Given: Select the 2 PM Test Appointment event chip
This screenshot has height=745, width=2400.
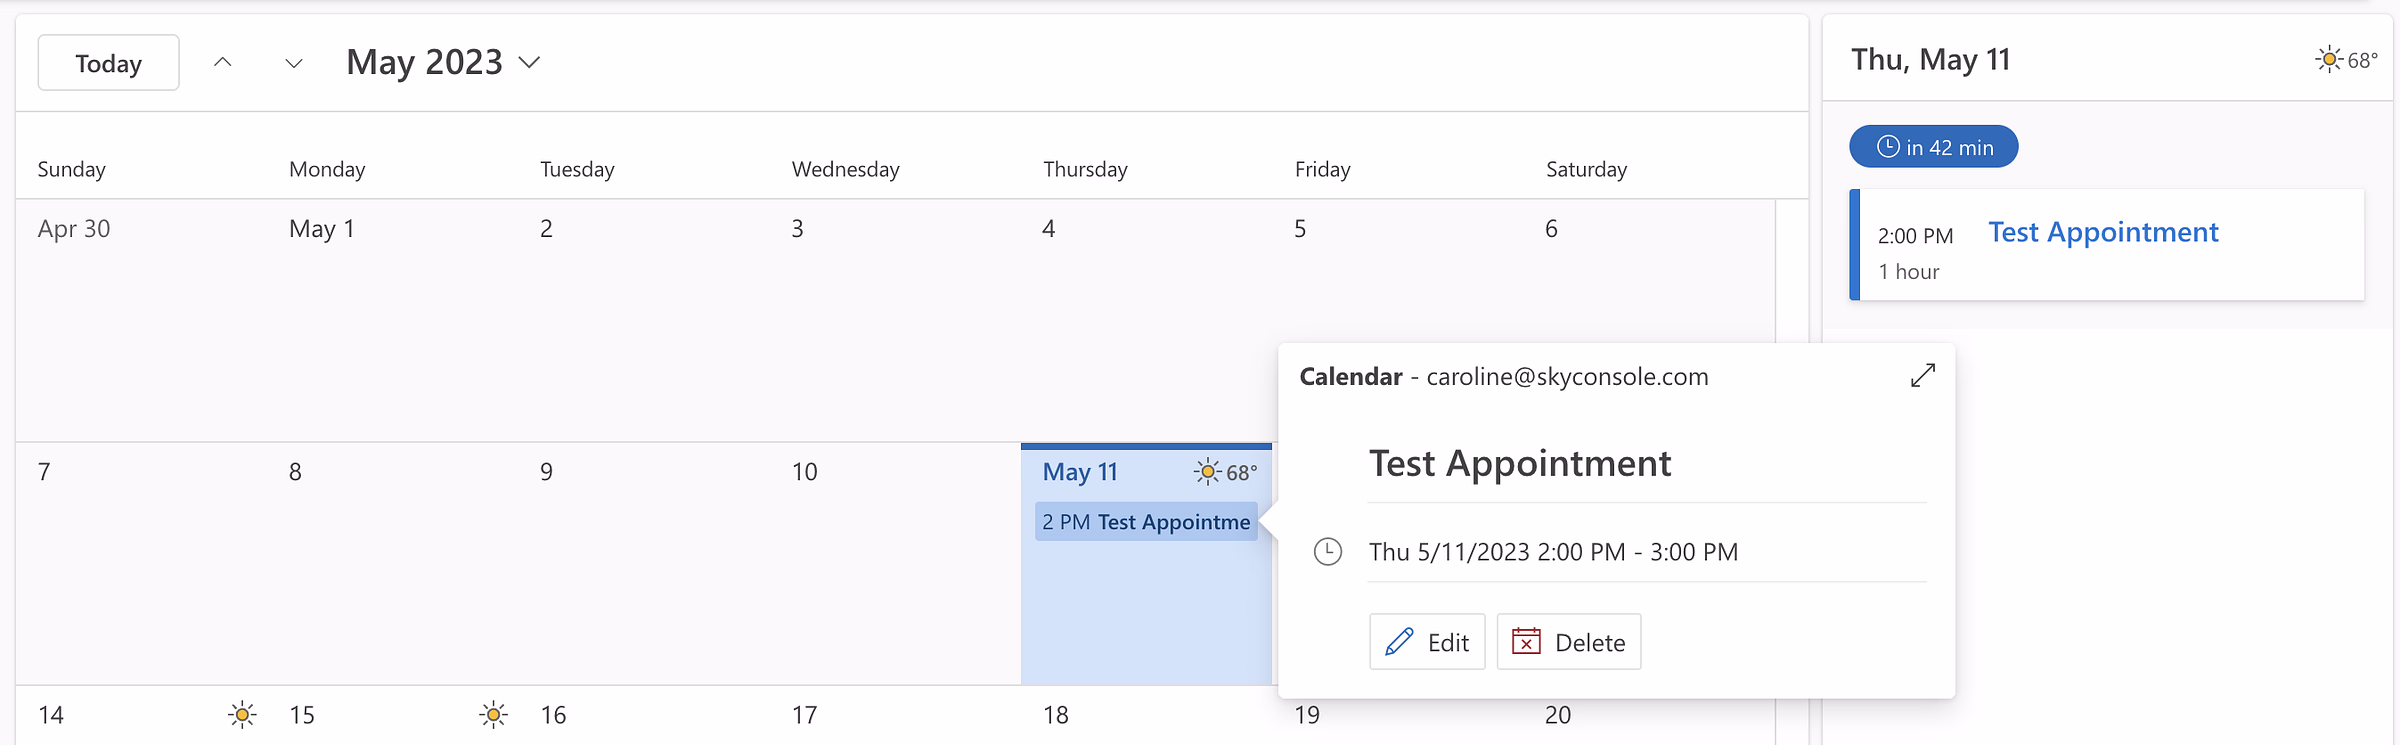Looking at the screenshot, I should (1146, 522).
